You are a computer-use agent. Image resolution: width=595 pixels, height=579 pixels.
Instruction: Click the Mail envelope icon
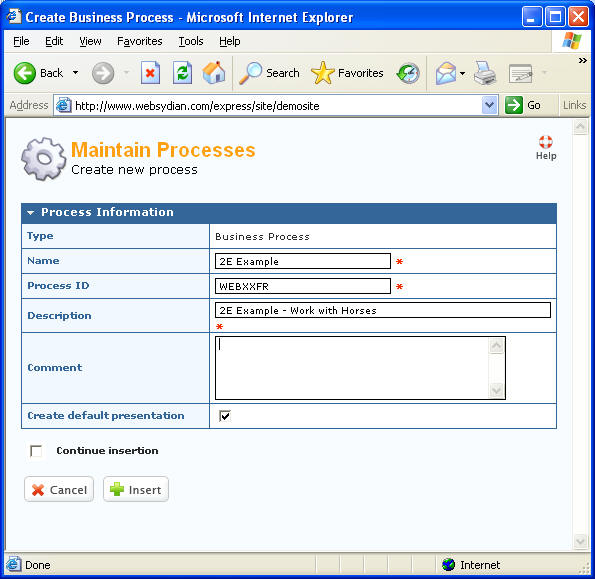point(446,73)
